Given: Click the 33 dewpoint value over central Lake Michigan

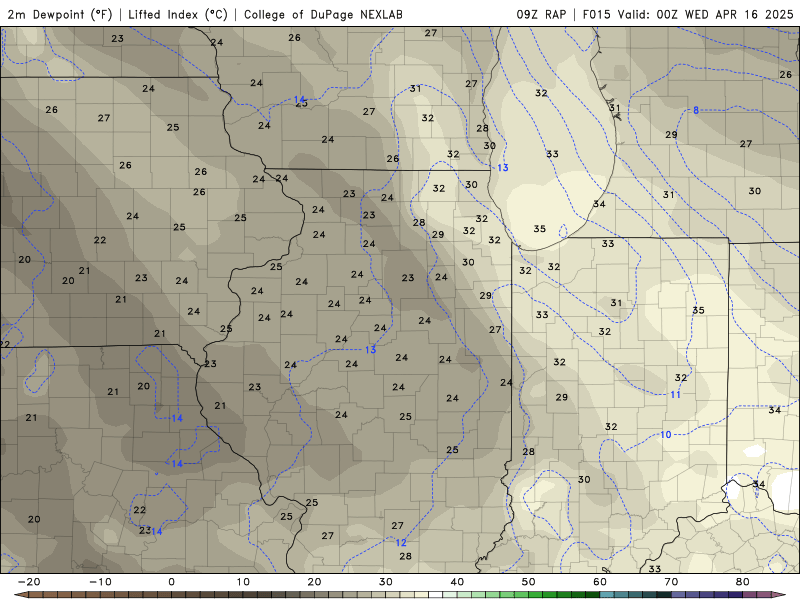Looking at the screenshot, I should point(552,154).
